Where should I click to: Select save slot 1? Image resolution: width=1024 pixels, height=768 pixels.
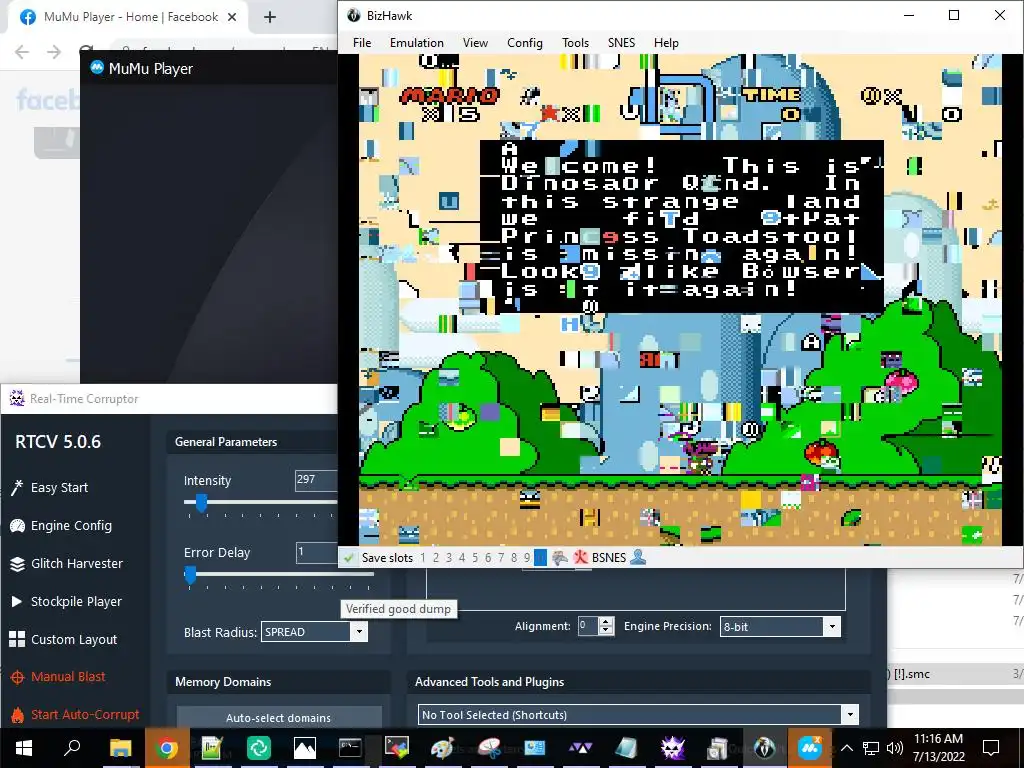pyautogui.click(x=423, y=558)
